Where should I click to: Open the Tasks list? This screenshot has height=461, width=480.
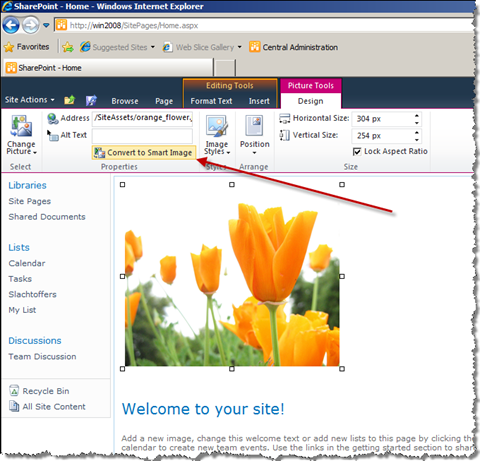click(x=20, y=279)
